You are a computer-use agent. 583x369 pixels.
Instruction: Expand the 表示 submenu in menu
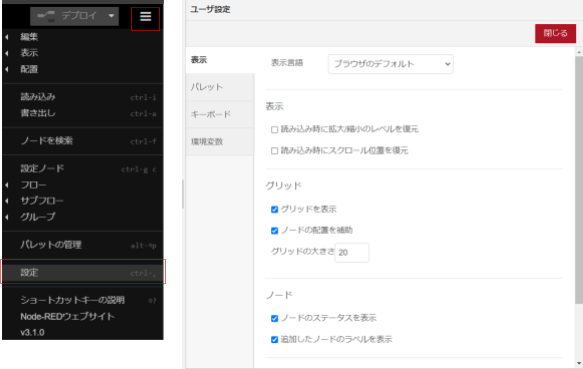point(83,53)
